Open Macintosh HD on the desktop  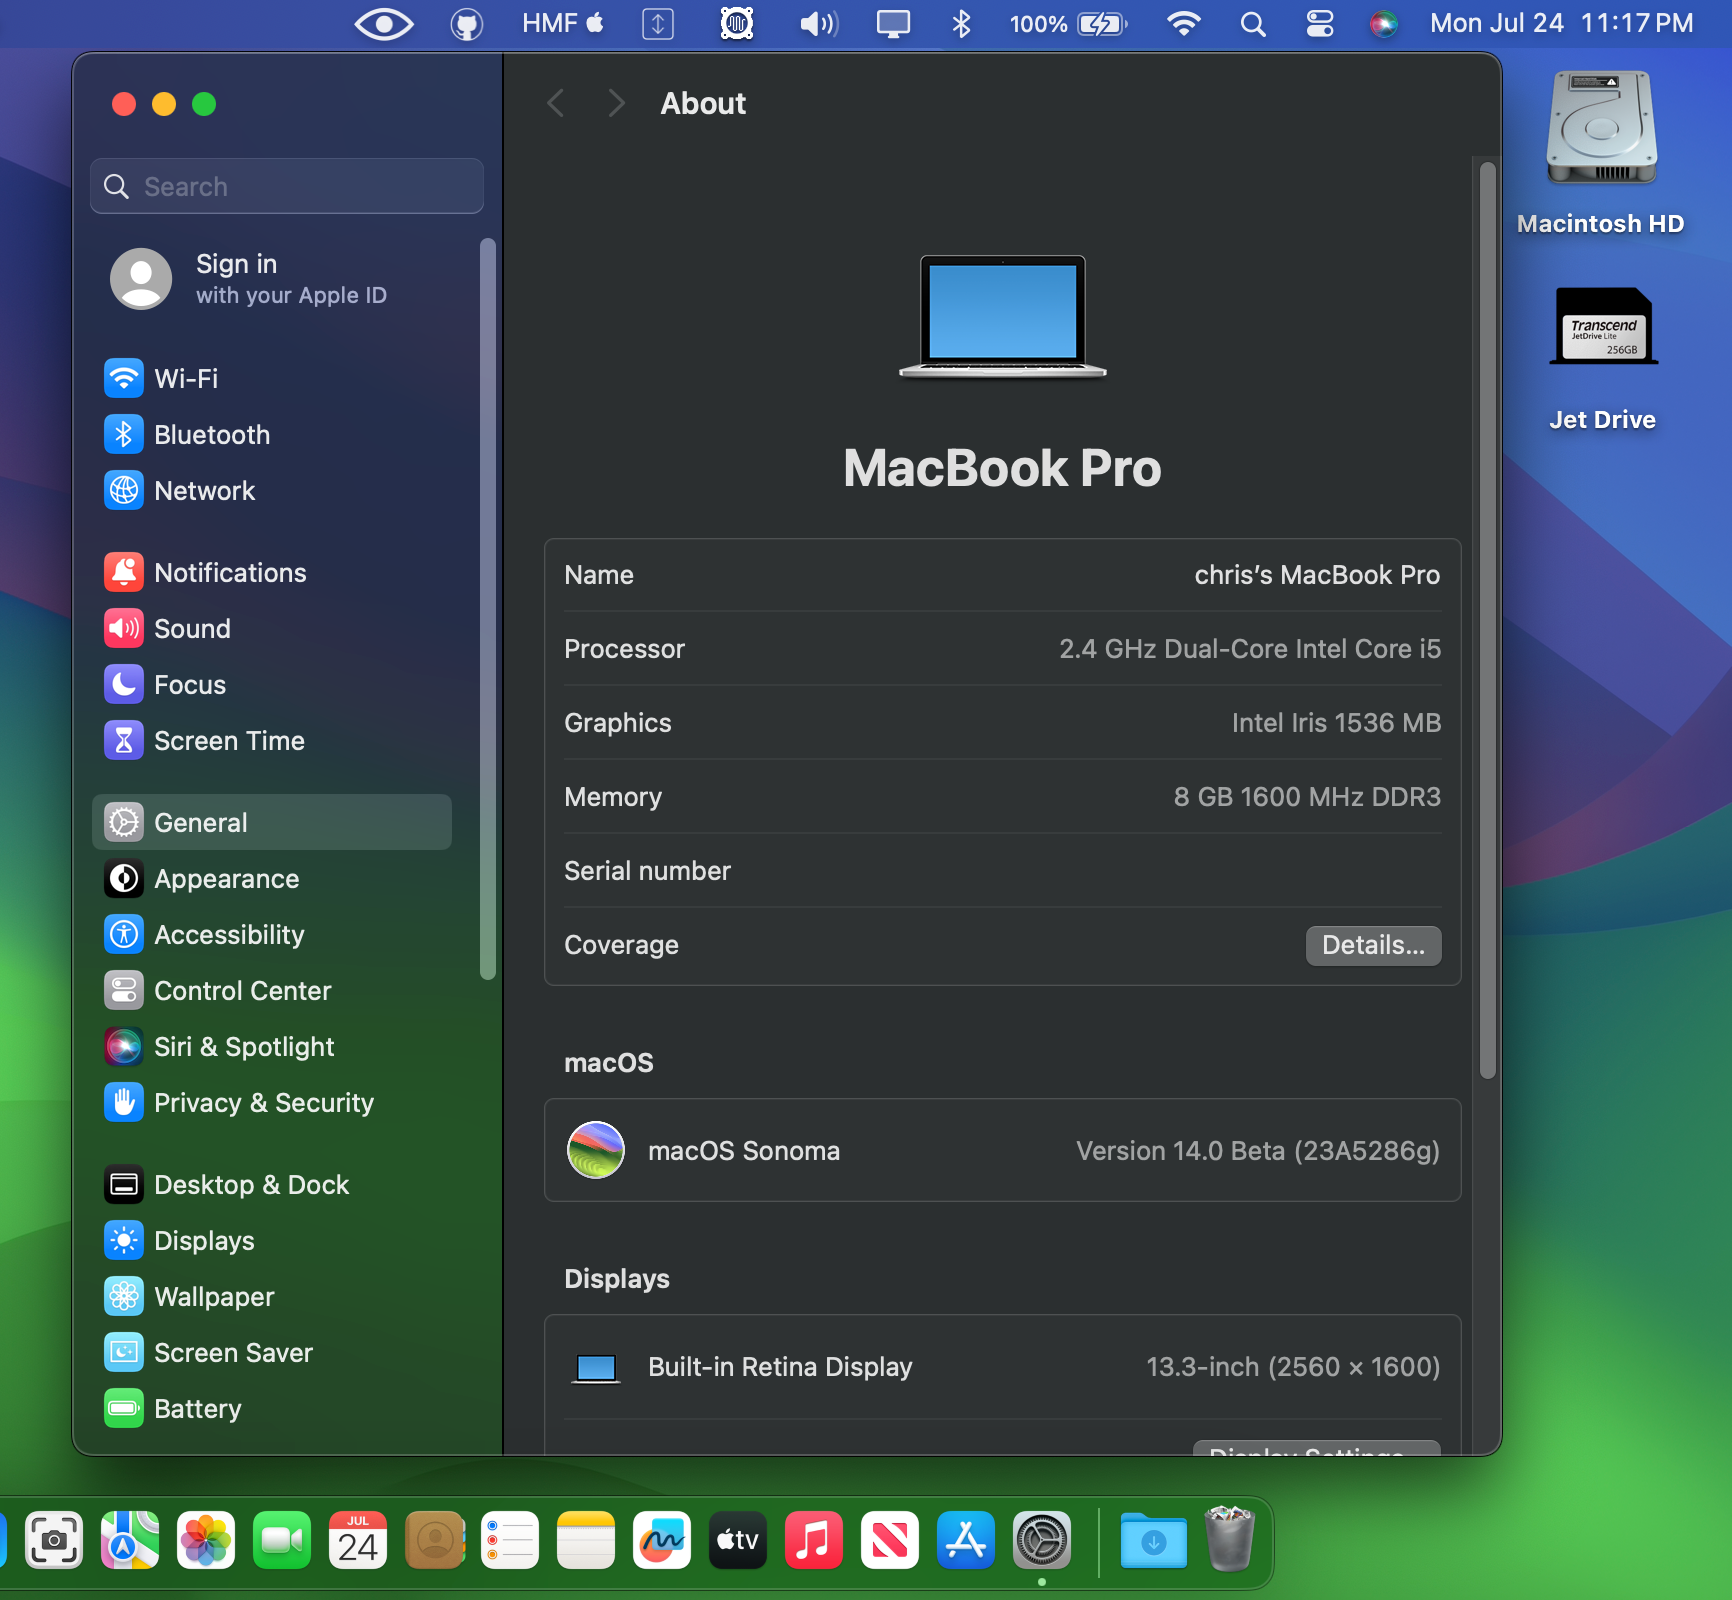click(x=1601, y=153)
